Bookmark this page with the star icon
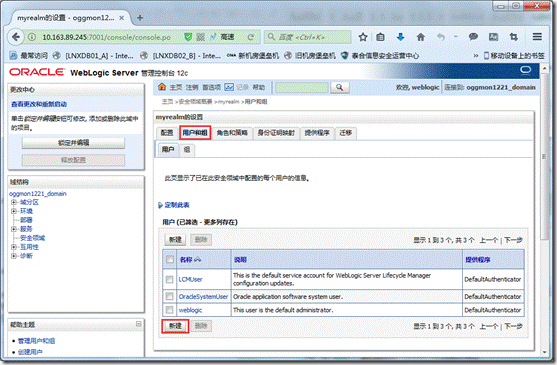This screenshot has height=365, width=557. (x=363, y=37)
